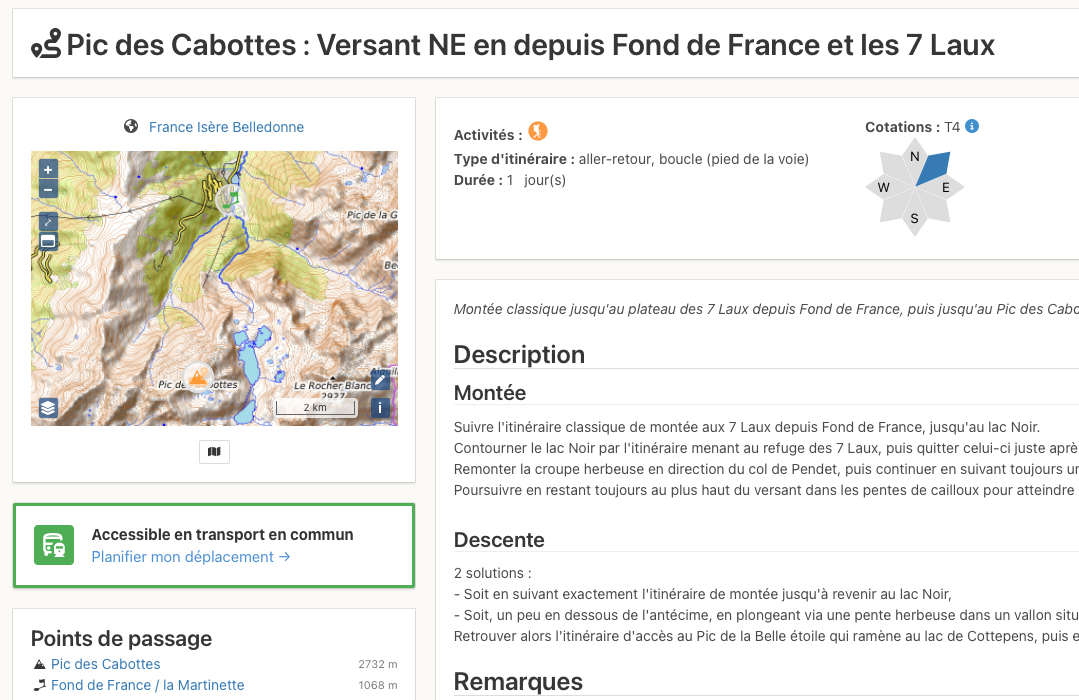Click the info icon next to cotation T4
Screen dimensions: 1079x700
[969, 126]
